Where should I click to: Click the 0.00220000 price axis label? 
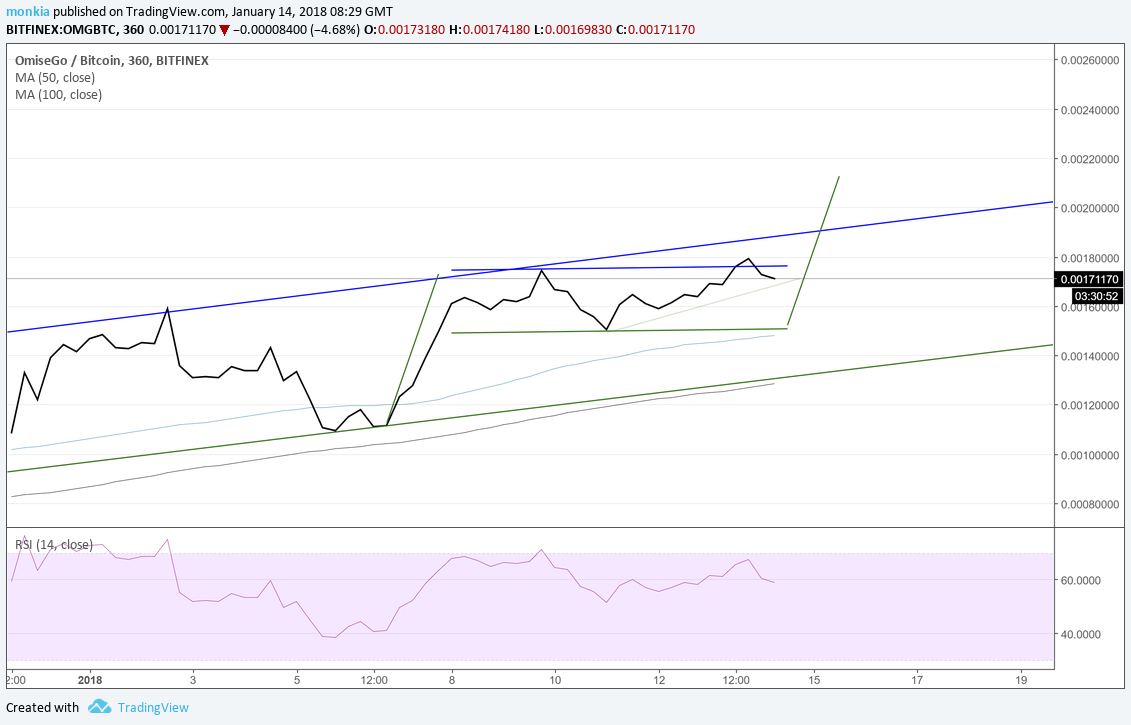1090,159
